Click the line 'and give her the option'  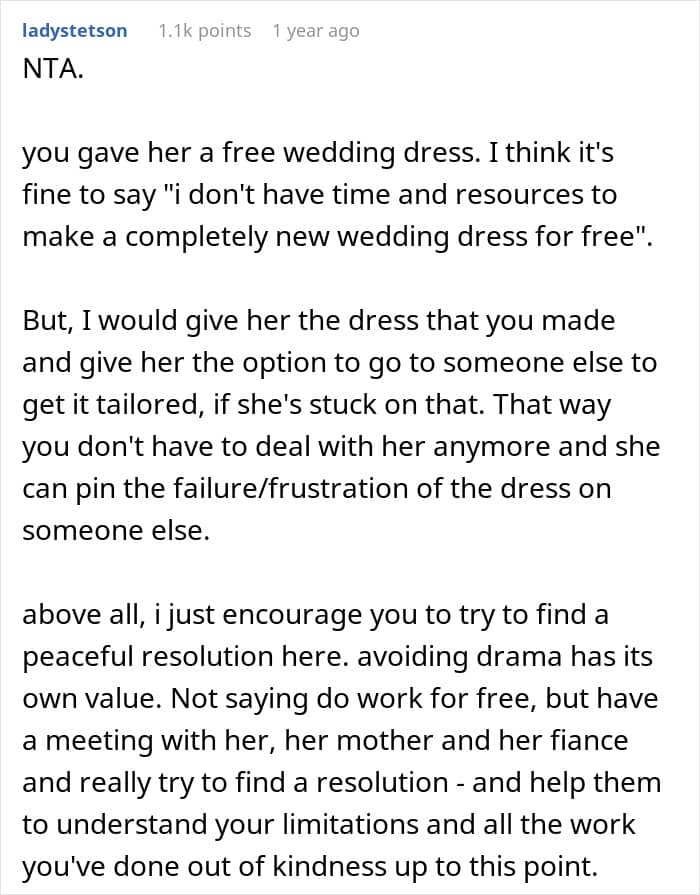coord(340,363)
